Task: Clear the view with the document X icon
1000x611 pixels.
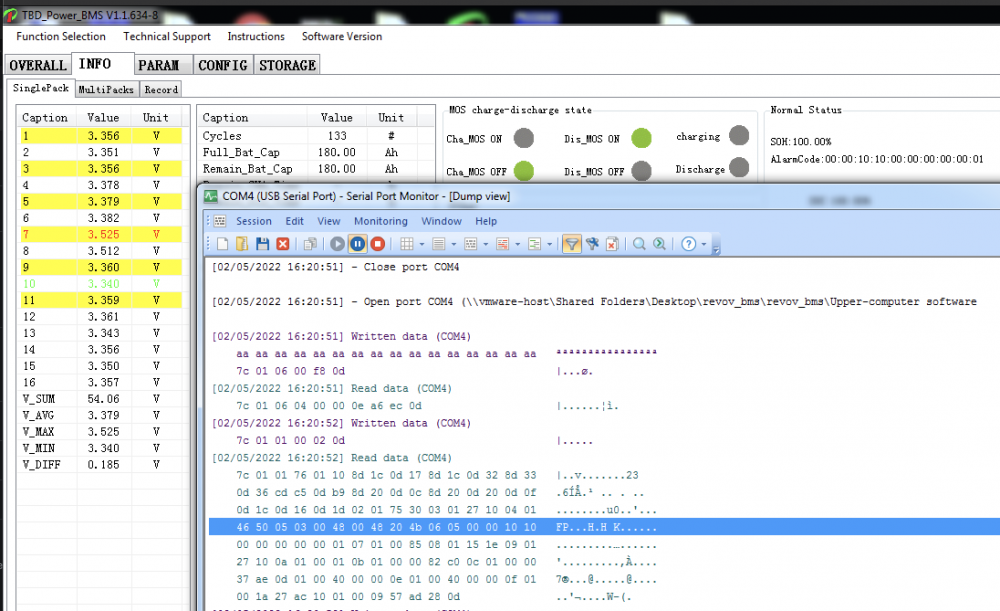Action: 612,244
